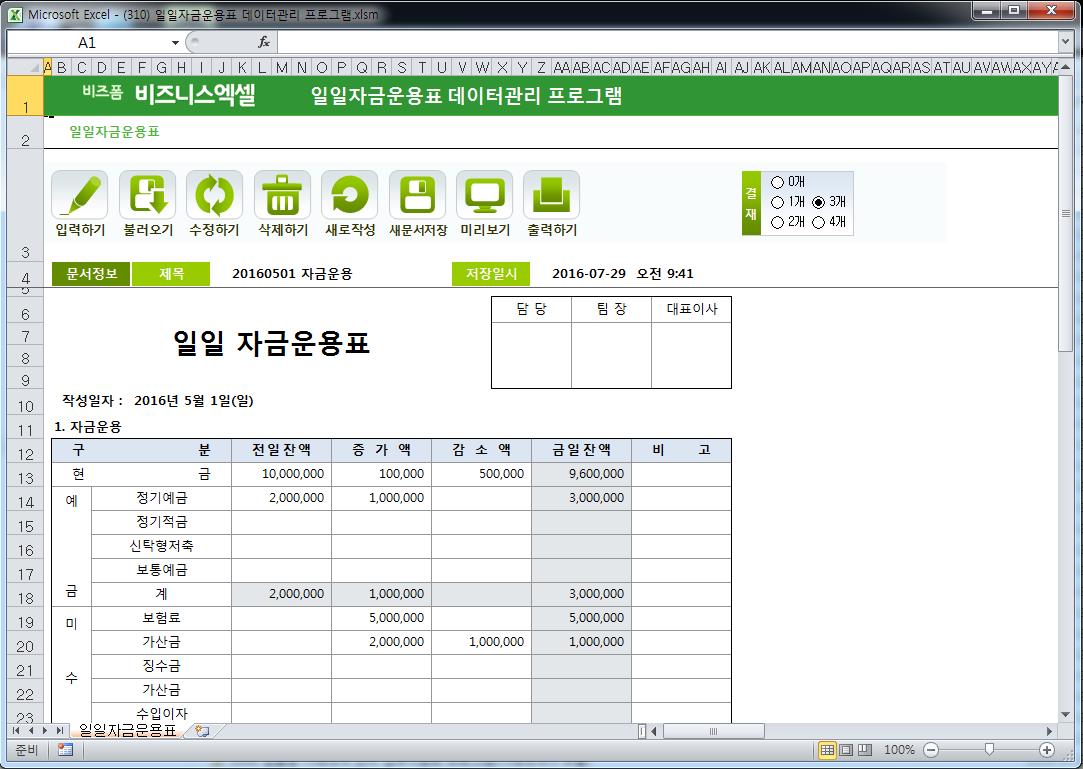Select the 1개 approval radio button

pyautogui.click(x=778, y=202)
